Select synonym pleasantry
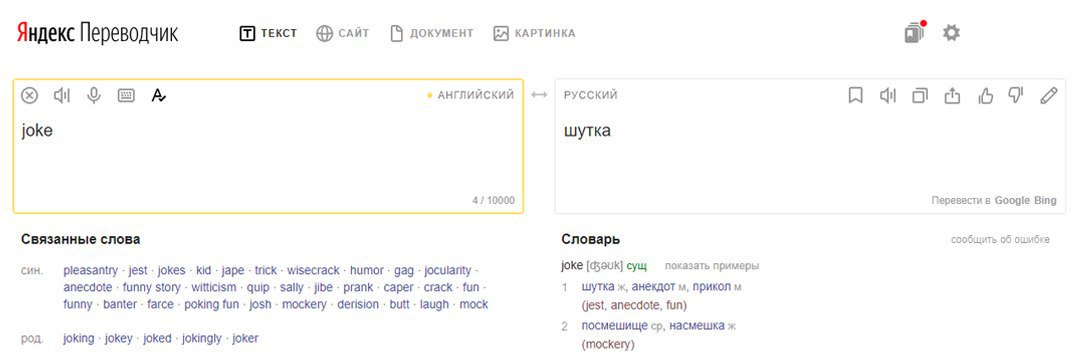 pos(92,271)
